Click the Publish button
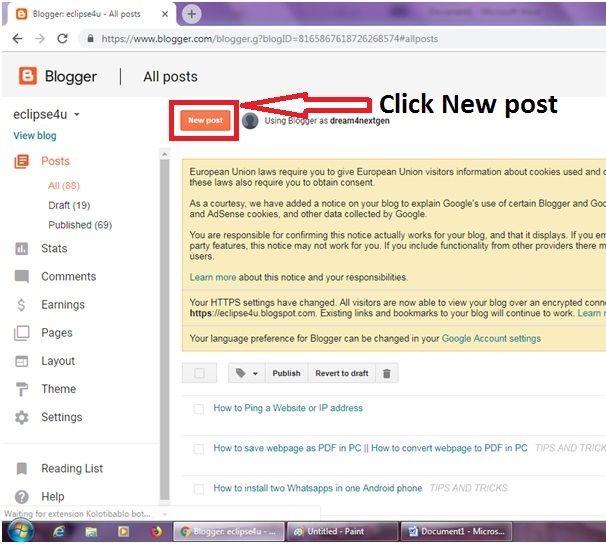 (x=286, y=373)
